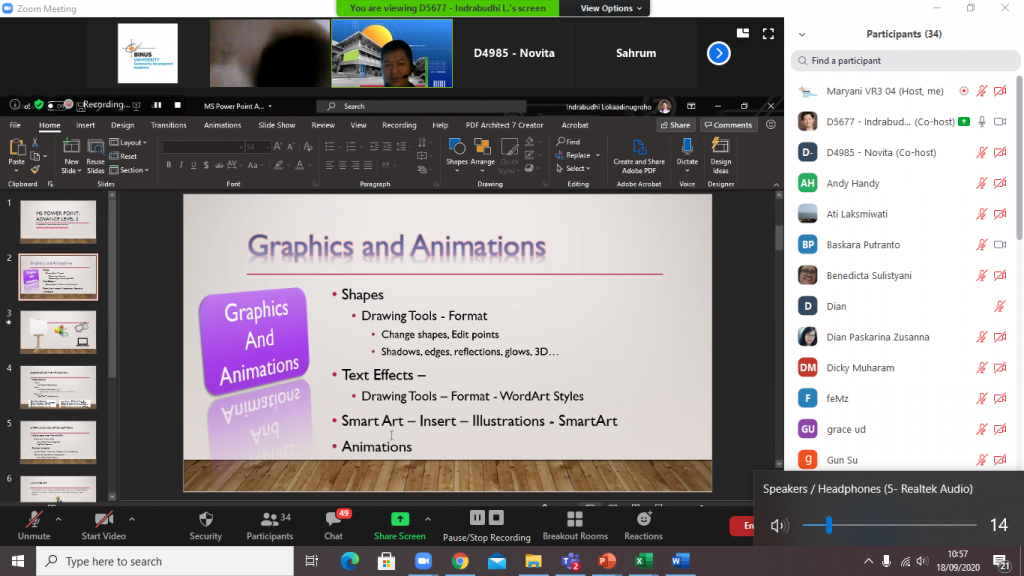This screenshot has height=576, width=1024.
Task: Unmute the microphone in Zoom toolbar
Action: [35, 520]
